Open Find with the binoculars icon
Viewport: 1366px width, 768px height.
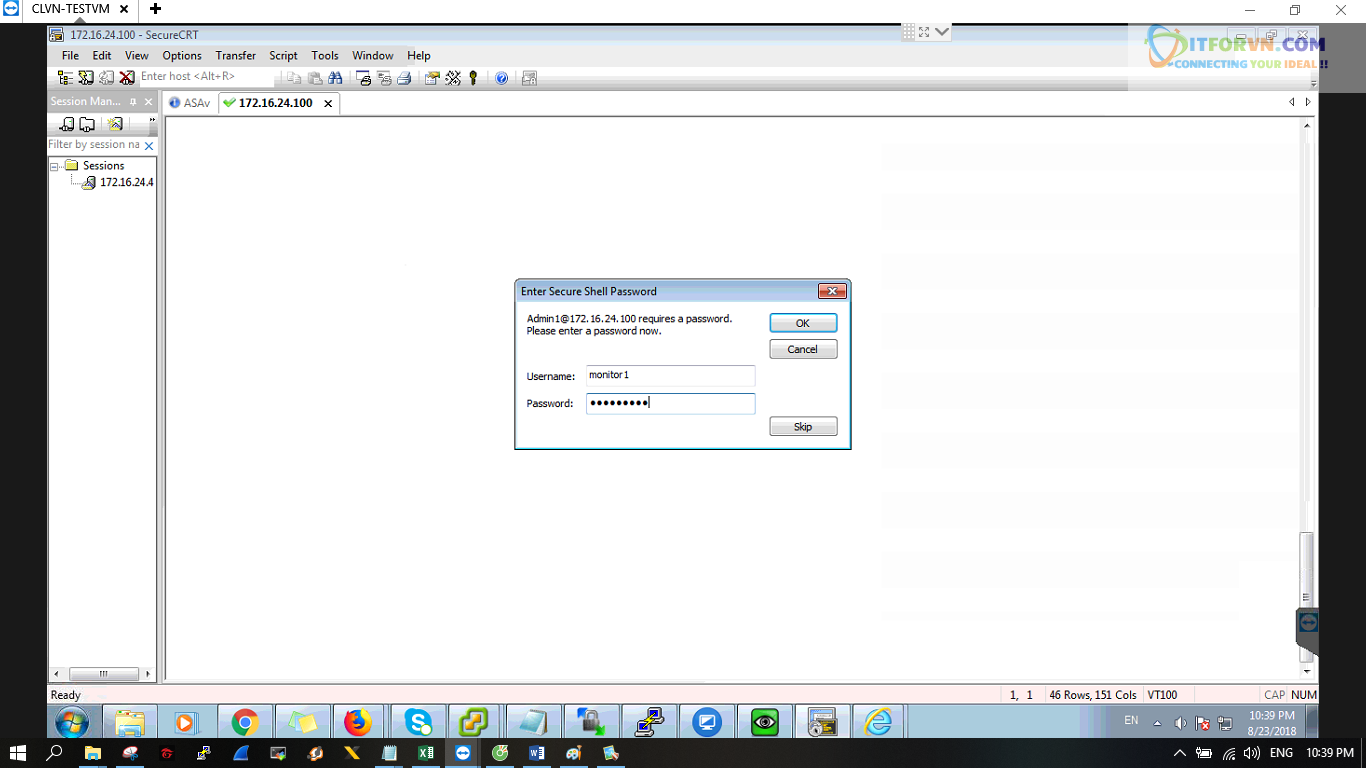pos(335,78)
